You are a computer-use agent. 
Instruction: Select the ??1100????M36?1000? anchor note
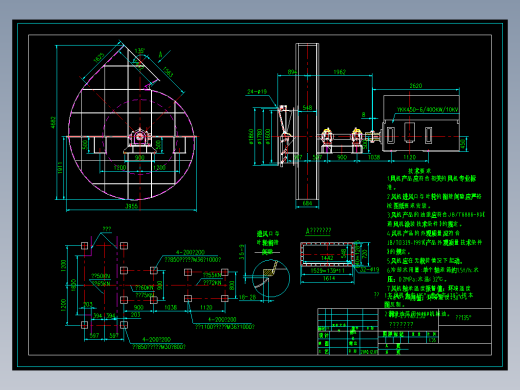point(225,327)
